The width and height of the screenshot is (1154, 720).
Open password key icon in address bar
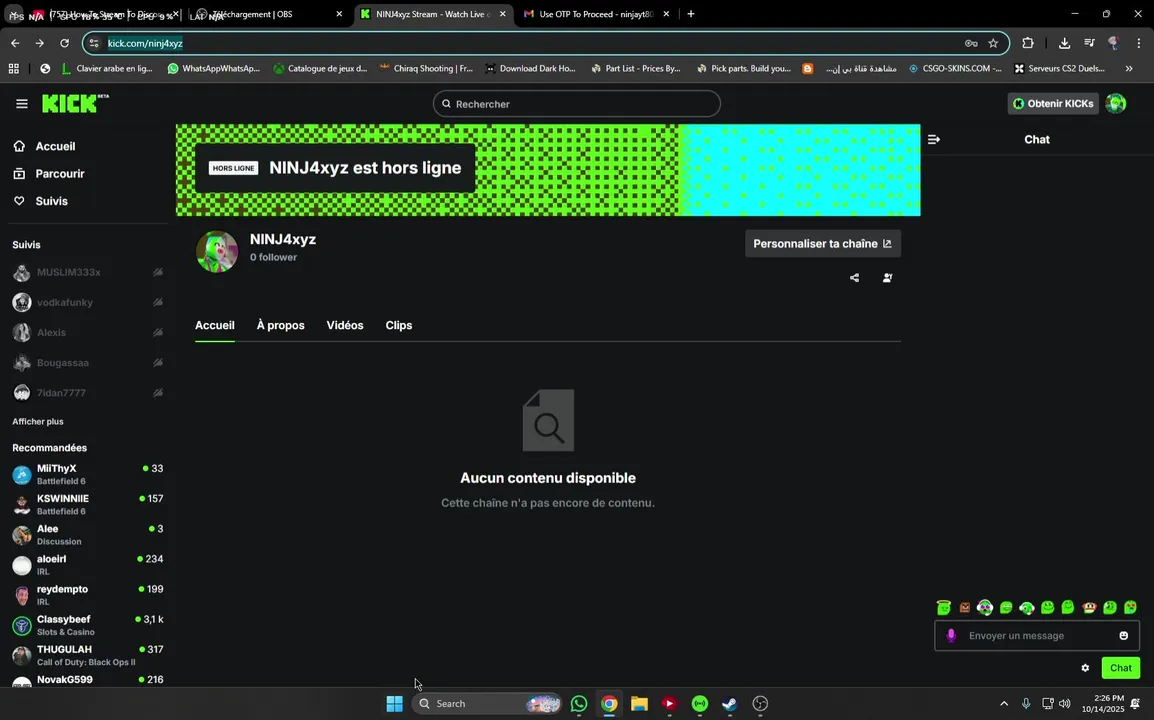(971, 43)
